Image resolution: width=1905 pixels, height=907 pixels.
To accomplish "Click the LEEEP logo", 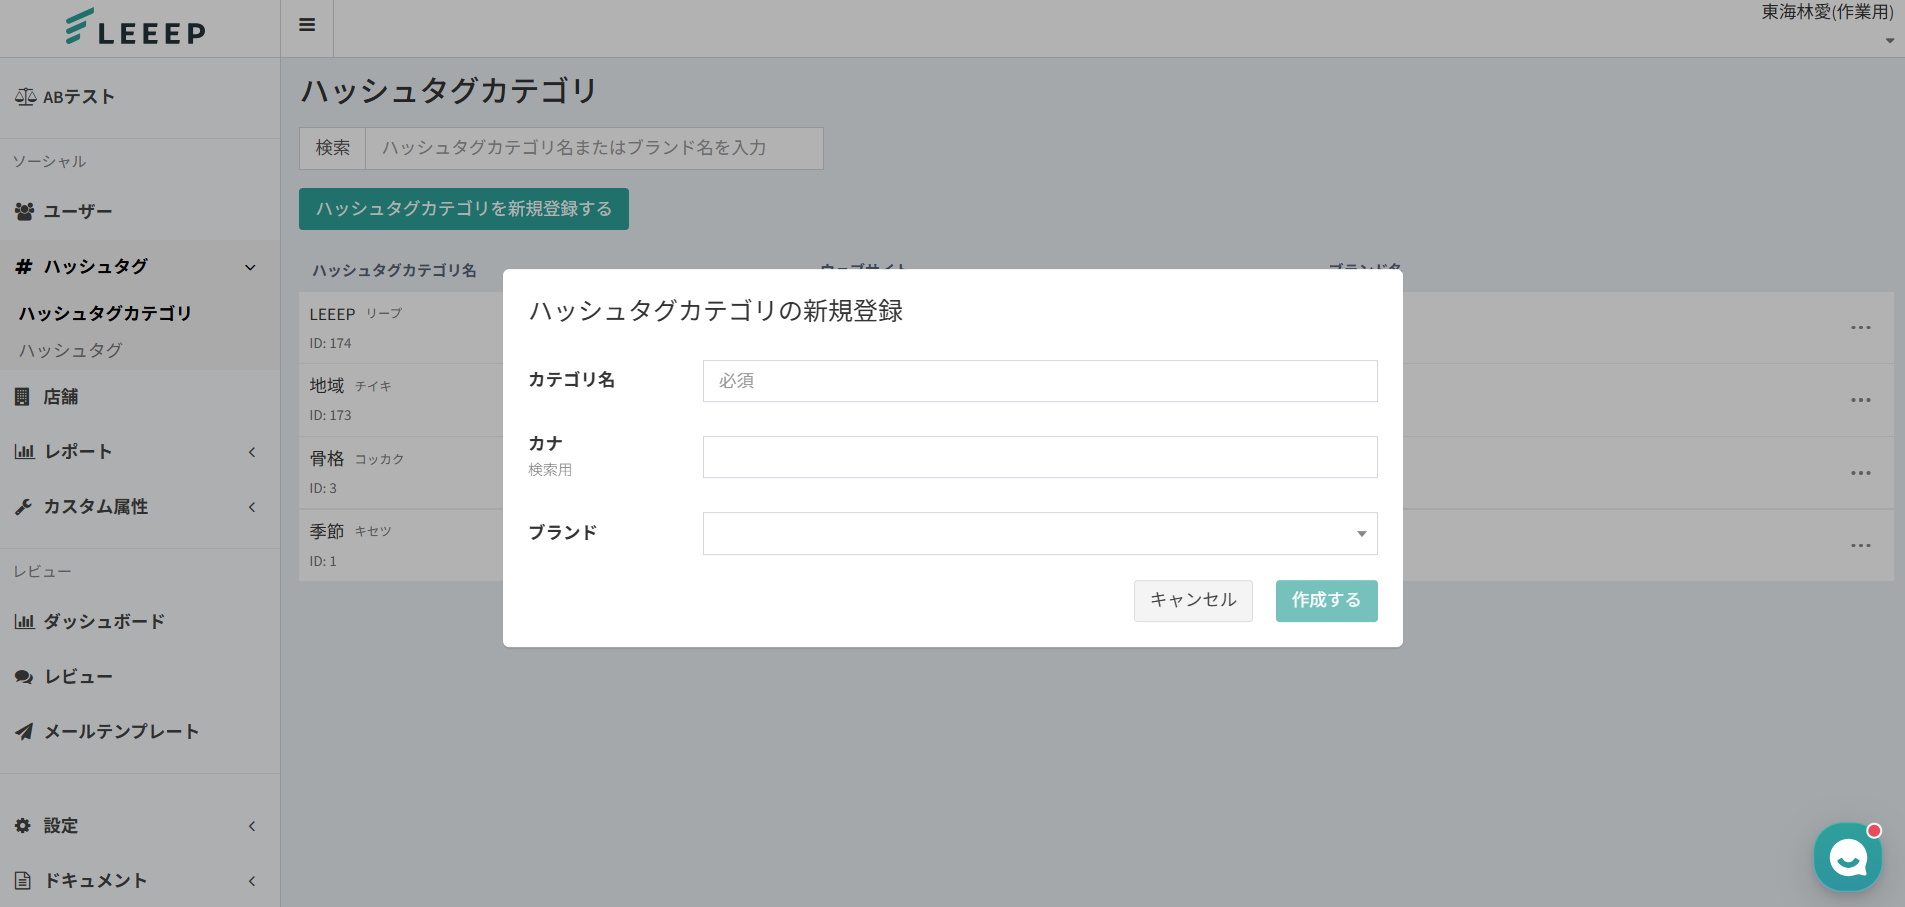I will 136,28.
